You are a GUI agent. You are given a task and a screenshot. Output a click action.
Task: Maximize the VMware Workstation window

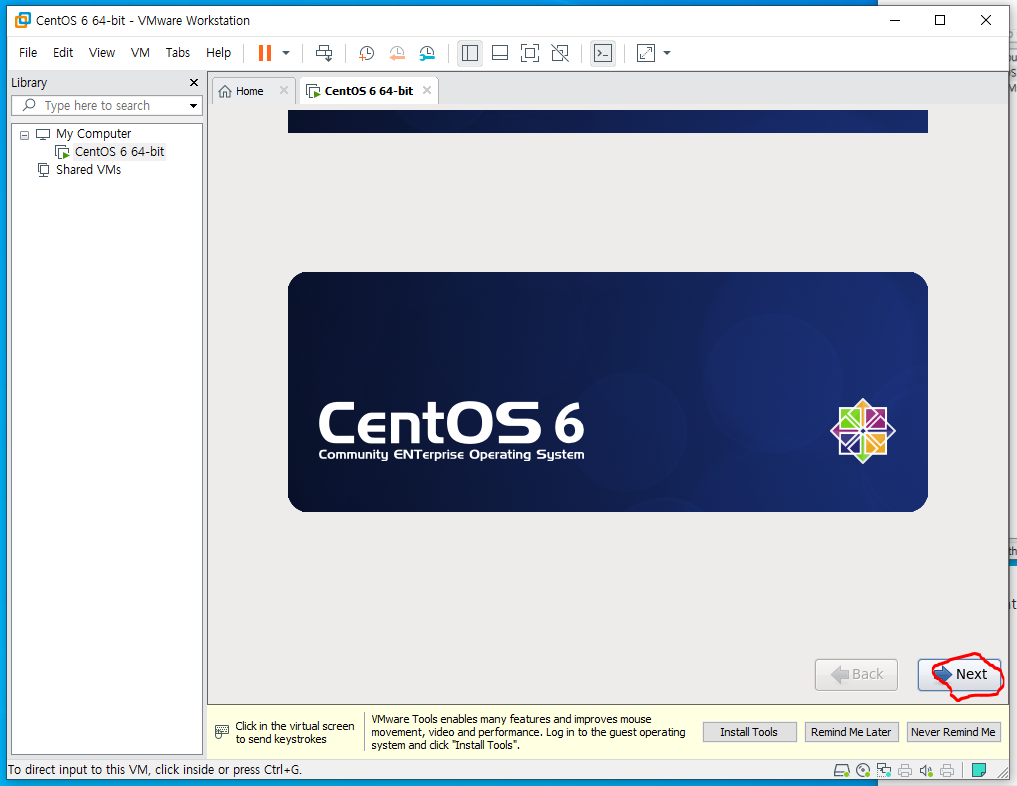click(x=940, y=20)
